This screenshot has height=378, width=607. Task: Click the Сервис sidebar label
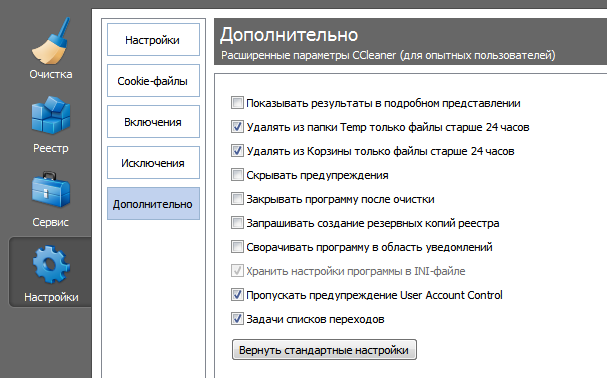click(x=51, y=222)
